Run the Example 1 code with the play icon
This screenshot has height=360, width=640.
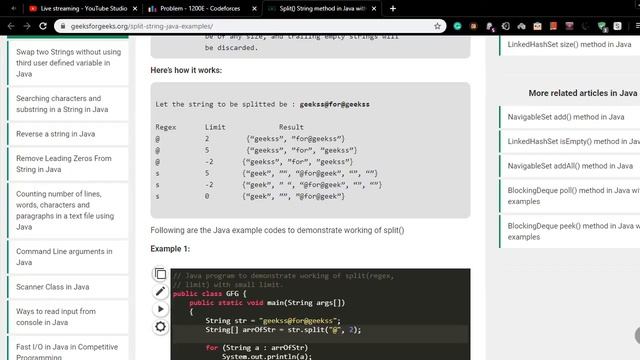pos(160,309)
